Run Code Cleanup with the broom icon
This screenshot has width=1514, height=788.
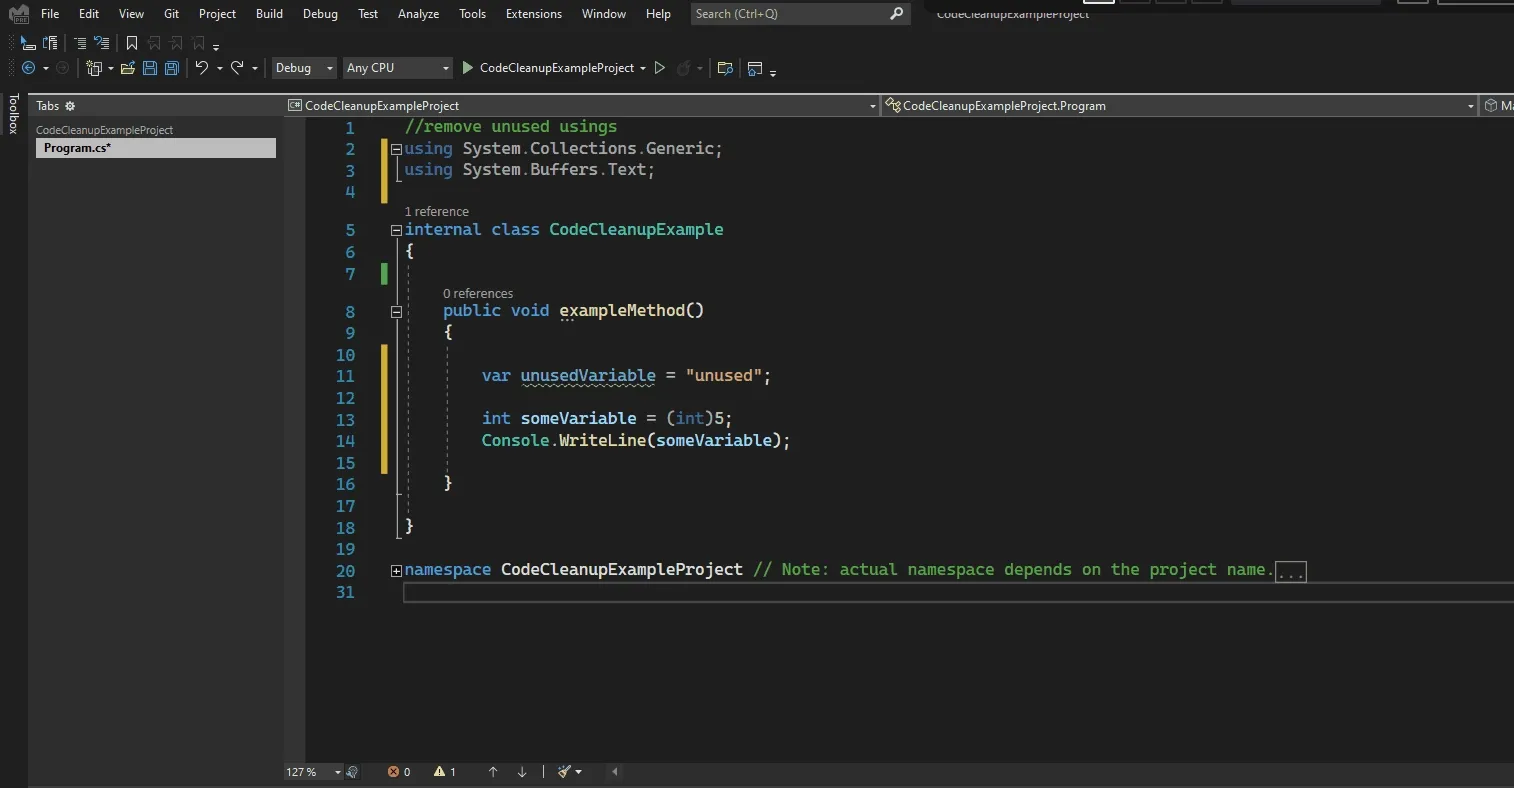pyautogui.click(x=565, y=772)
